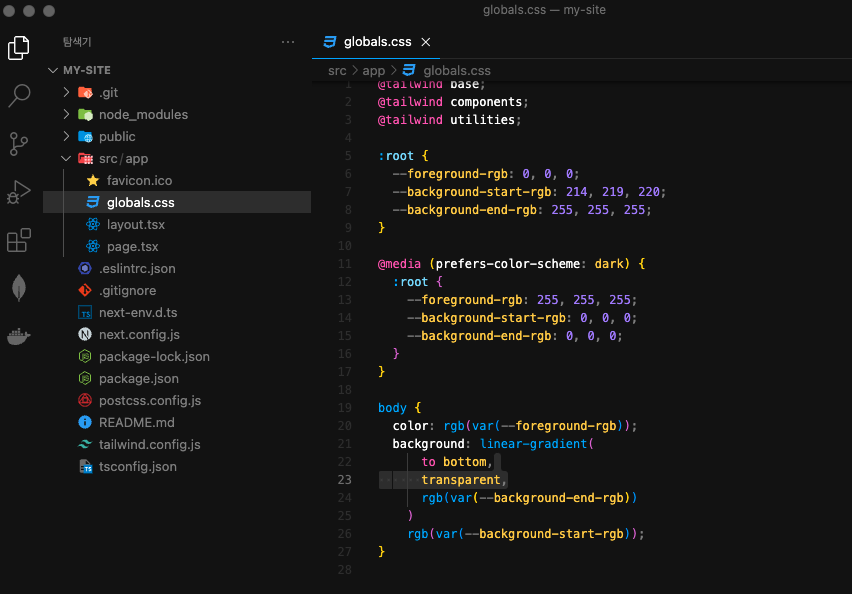This screenshot has height=594, width=852.
Task: Open next-env.d.ts file
Action: click(177, 312)
